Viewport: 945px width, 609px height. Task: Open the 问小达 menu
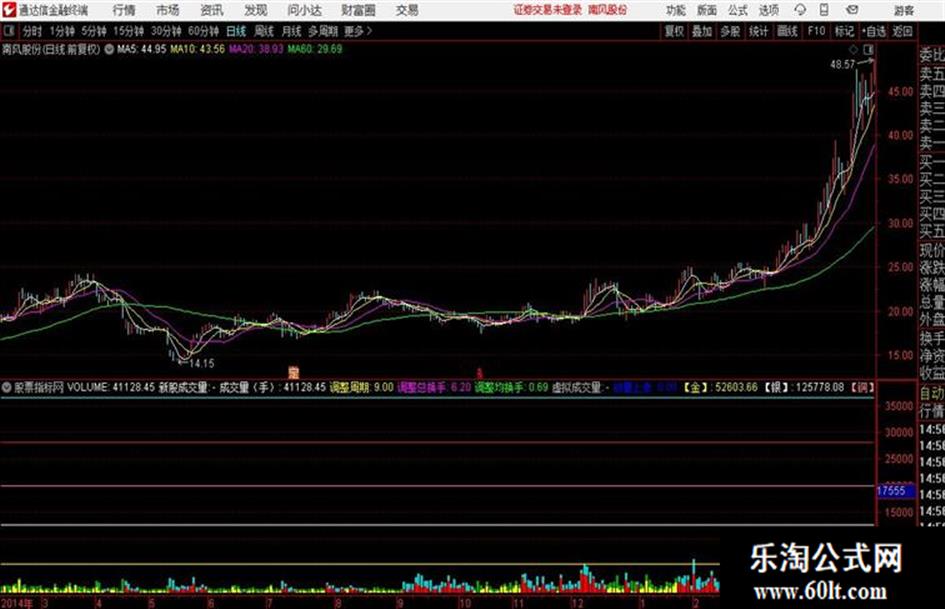point(304,10)
